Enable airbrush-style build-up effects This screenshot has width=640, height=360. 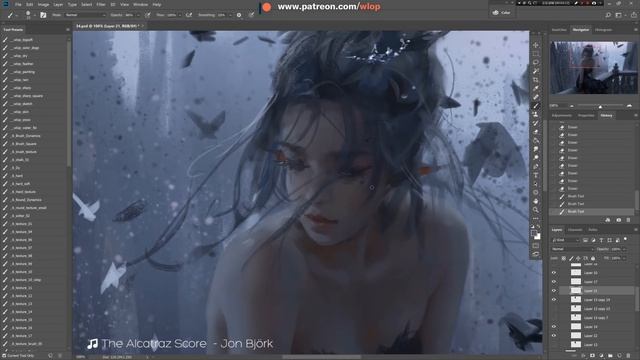click(189, 15)
